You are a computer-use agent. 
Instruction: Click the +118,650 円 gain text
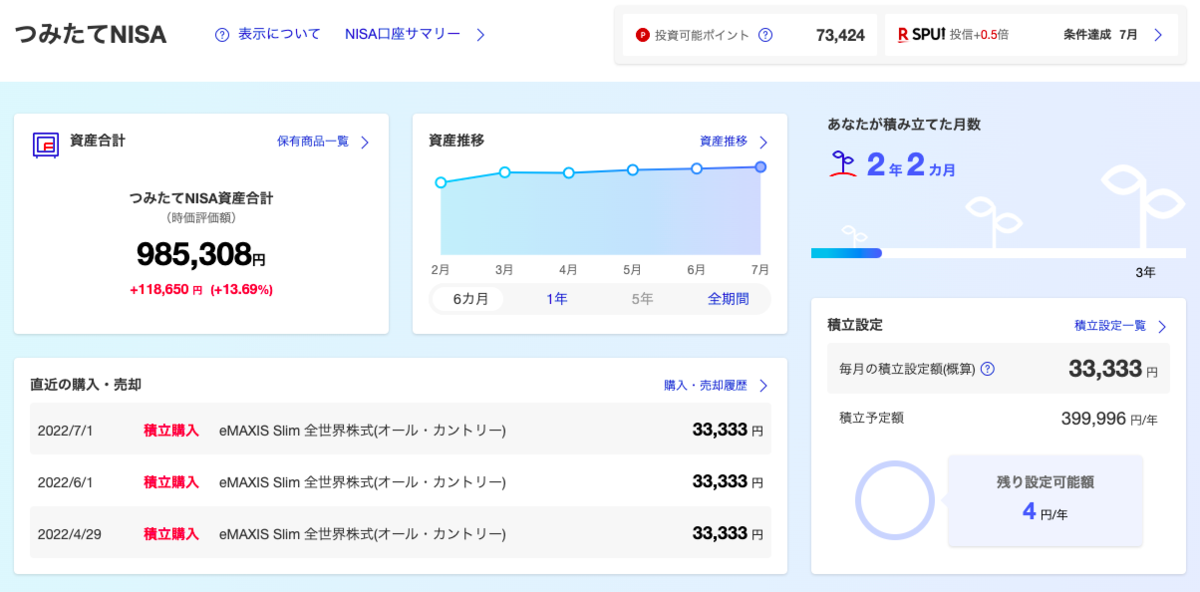pos(166,290)
